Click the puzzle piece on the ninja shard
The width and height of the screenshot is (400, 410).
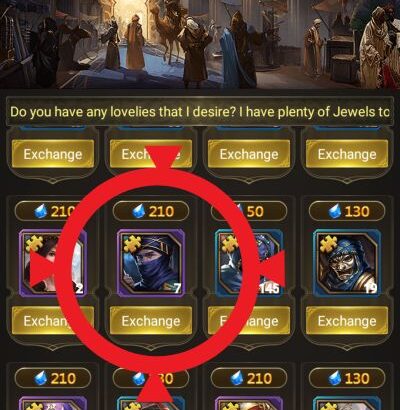click(132, 244)
